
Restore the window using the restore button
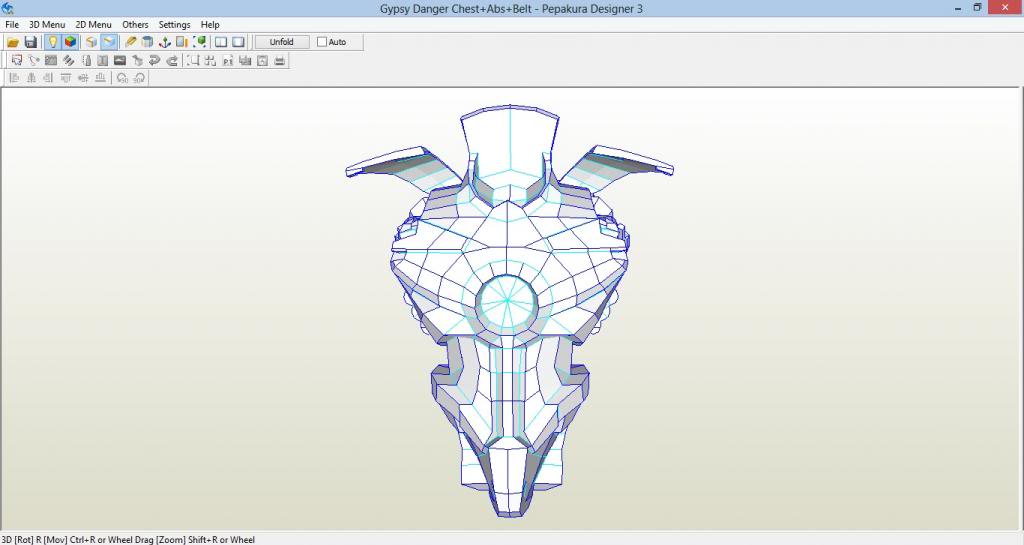coord(977,8)
